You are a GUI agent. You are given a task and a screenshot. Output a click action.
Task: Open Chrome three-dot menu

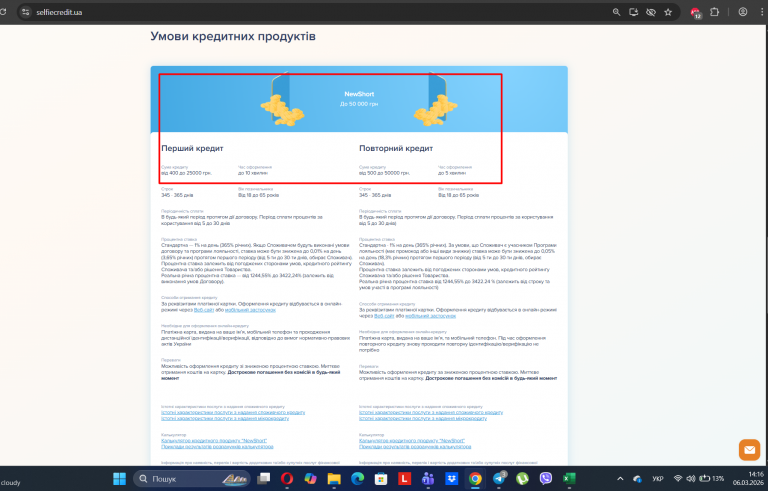(x=763, y=12)
